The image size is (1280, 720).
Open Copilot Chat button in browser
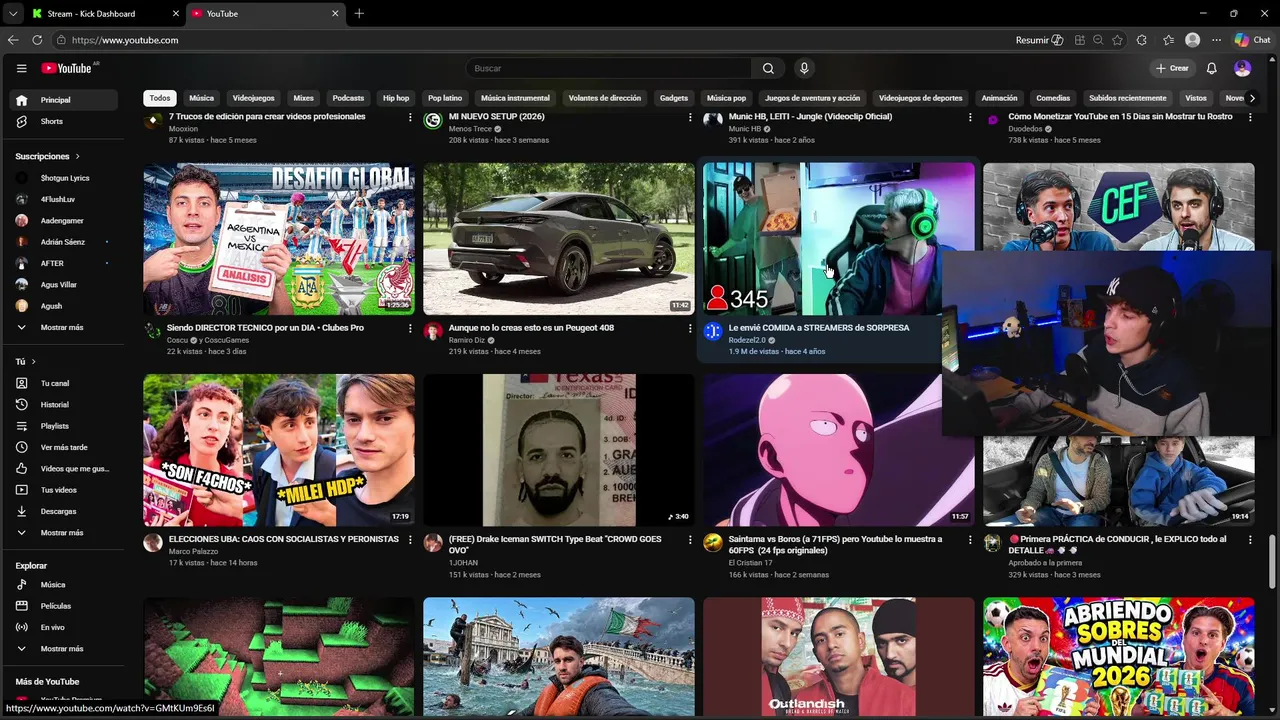point(1252,40)
